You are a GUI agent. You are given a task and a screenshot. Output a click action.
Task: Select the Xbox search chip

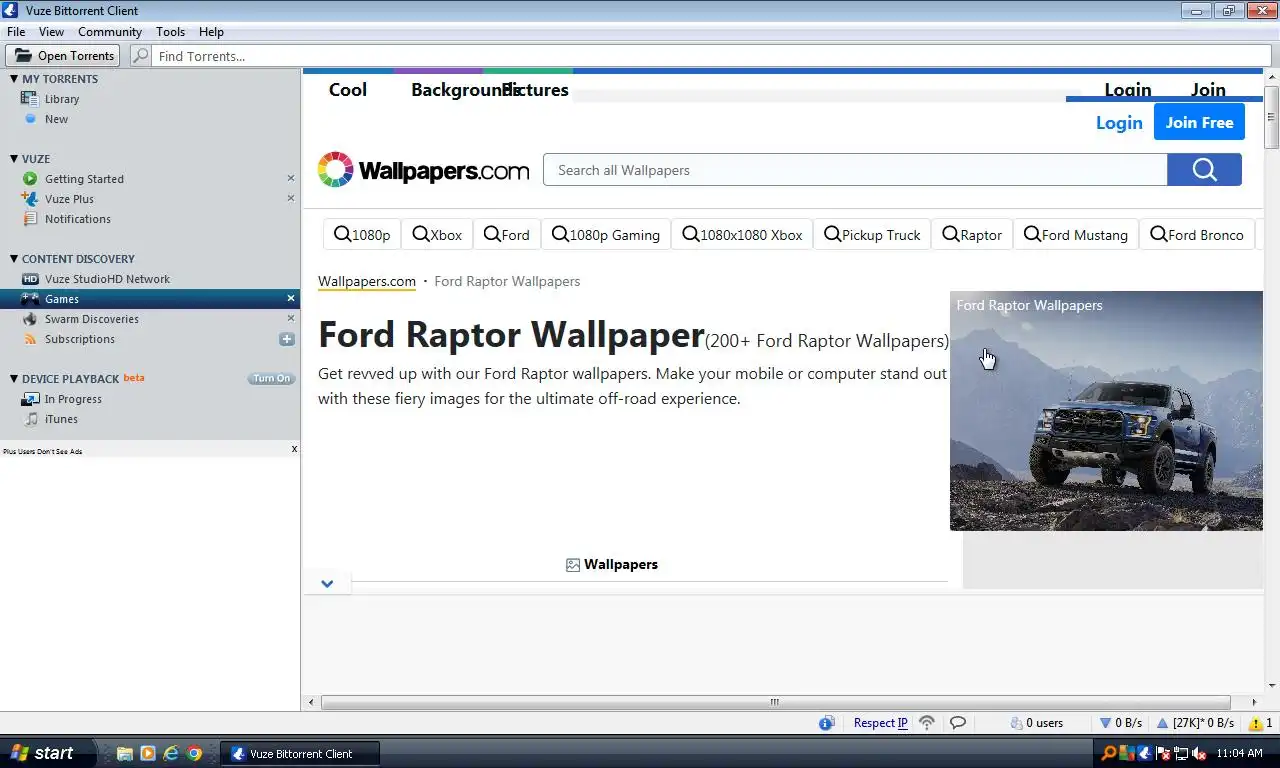tap(437, 235)
